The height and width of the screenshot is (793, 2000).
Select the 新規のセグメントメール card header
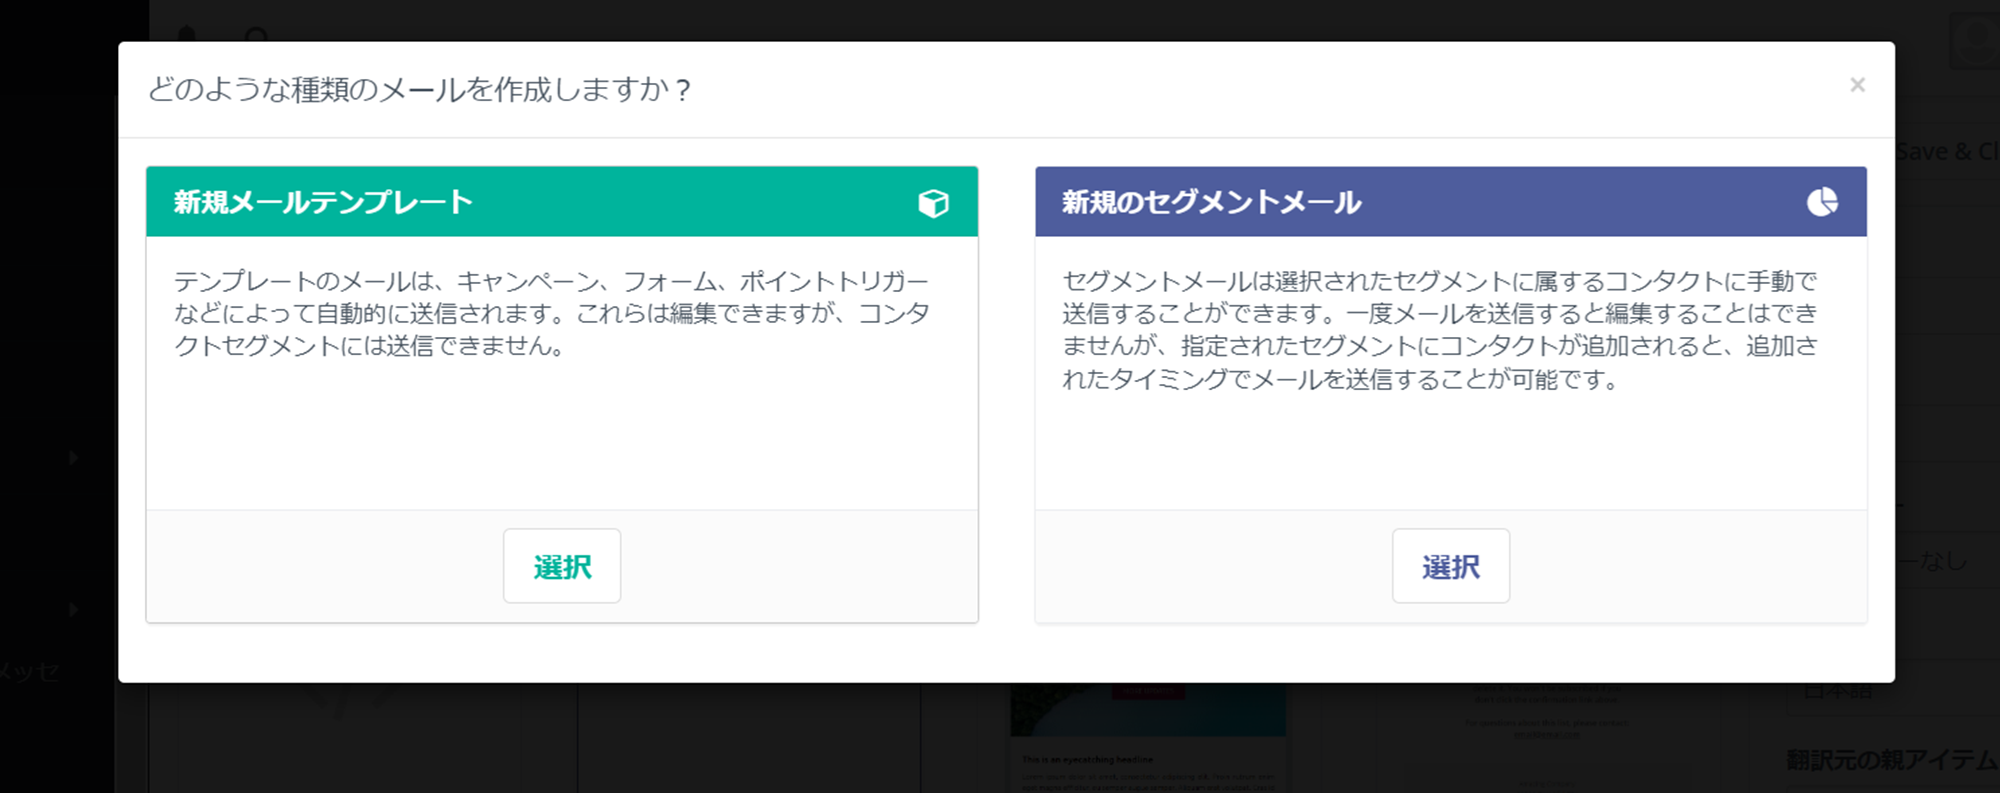pyautogui.click(x=1211, y=201)
